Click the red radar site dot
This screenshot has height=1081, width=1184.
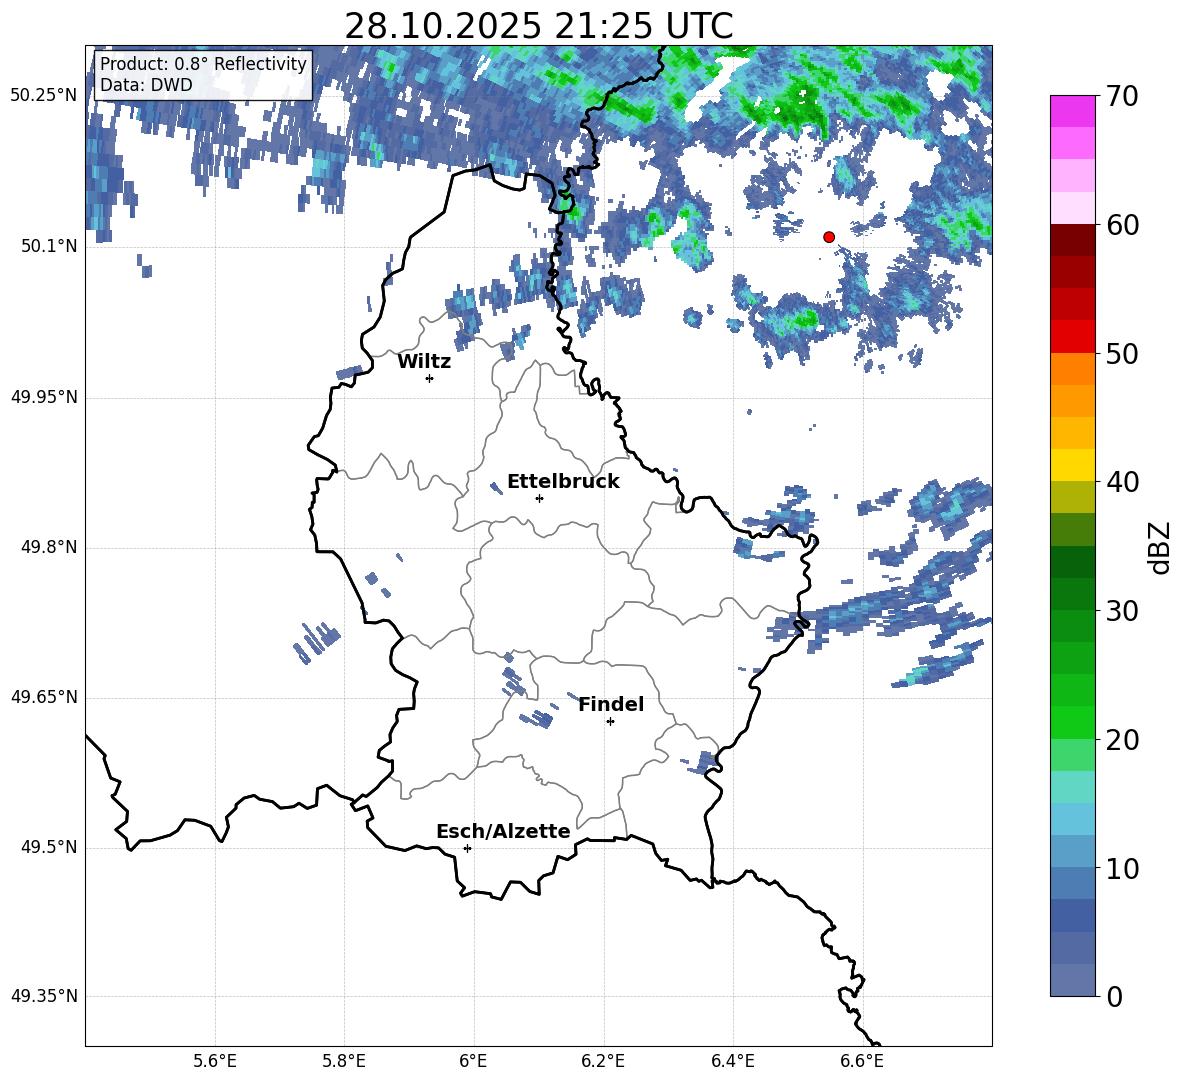(x=829, y=237)
